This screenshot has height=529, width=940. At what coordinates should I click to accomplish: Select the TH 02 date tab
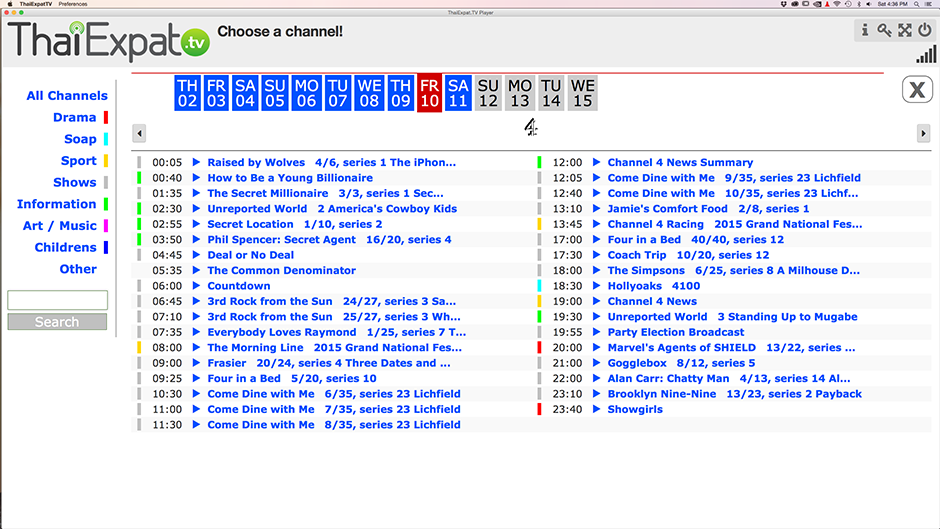point(188,93)
